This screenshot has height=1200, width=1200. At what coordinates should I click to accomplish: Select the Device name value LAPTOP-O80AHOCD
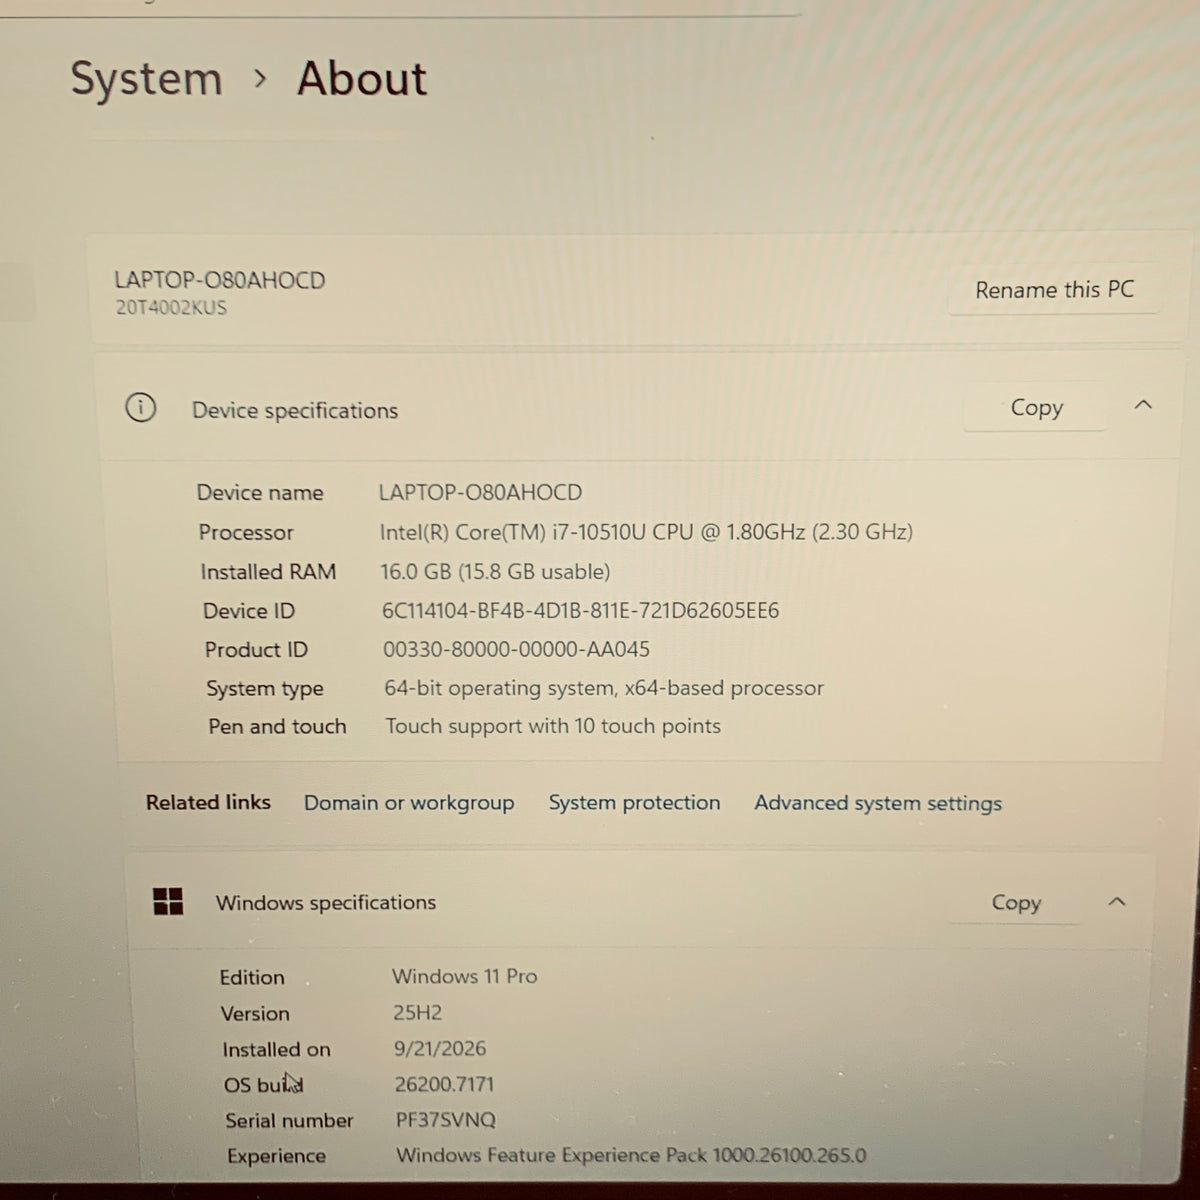point(480,492)
